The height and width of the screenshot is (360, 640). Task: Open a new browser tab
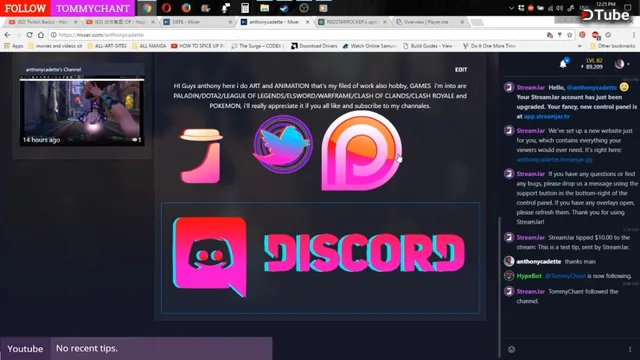pos(477,22)
